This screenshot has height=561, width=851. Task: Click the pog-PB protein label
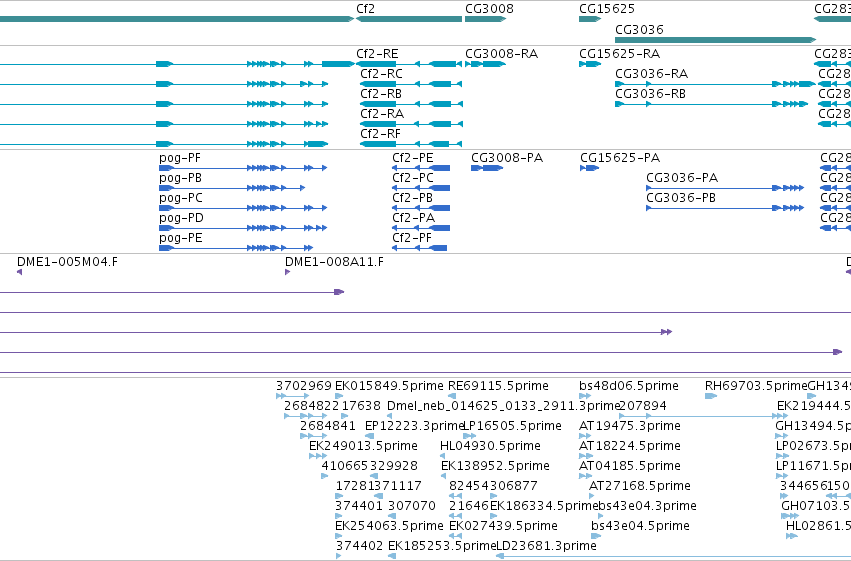(180, 178)
